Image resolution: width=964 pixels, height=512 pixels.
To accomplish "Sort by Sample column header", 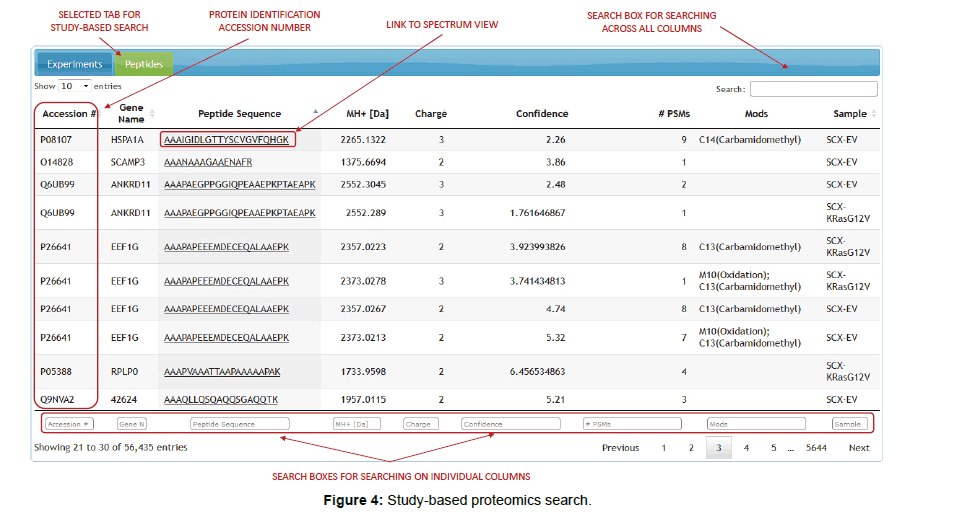I will coord(850,114).
